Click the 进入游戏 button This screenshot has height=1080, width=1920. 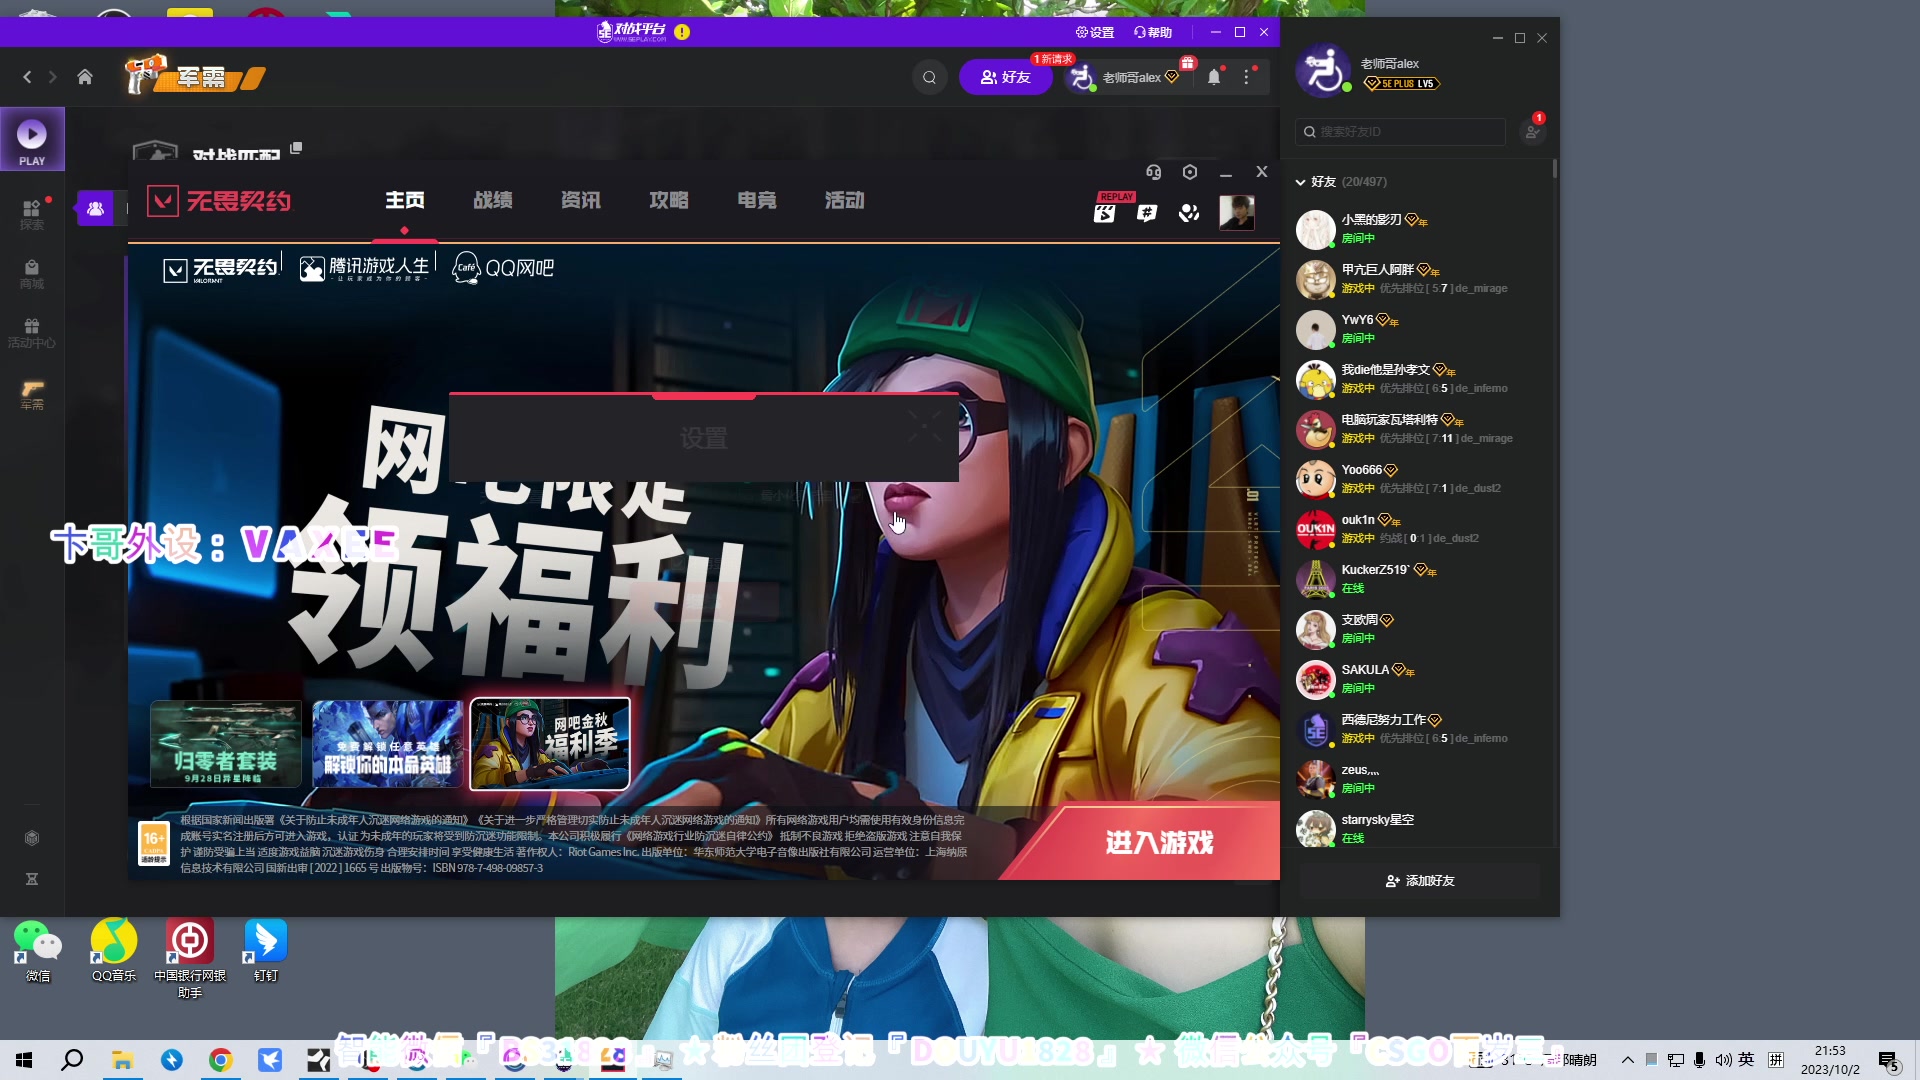(x=1159, y=843)
